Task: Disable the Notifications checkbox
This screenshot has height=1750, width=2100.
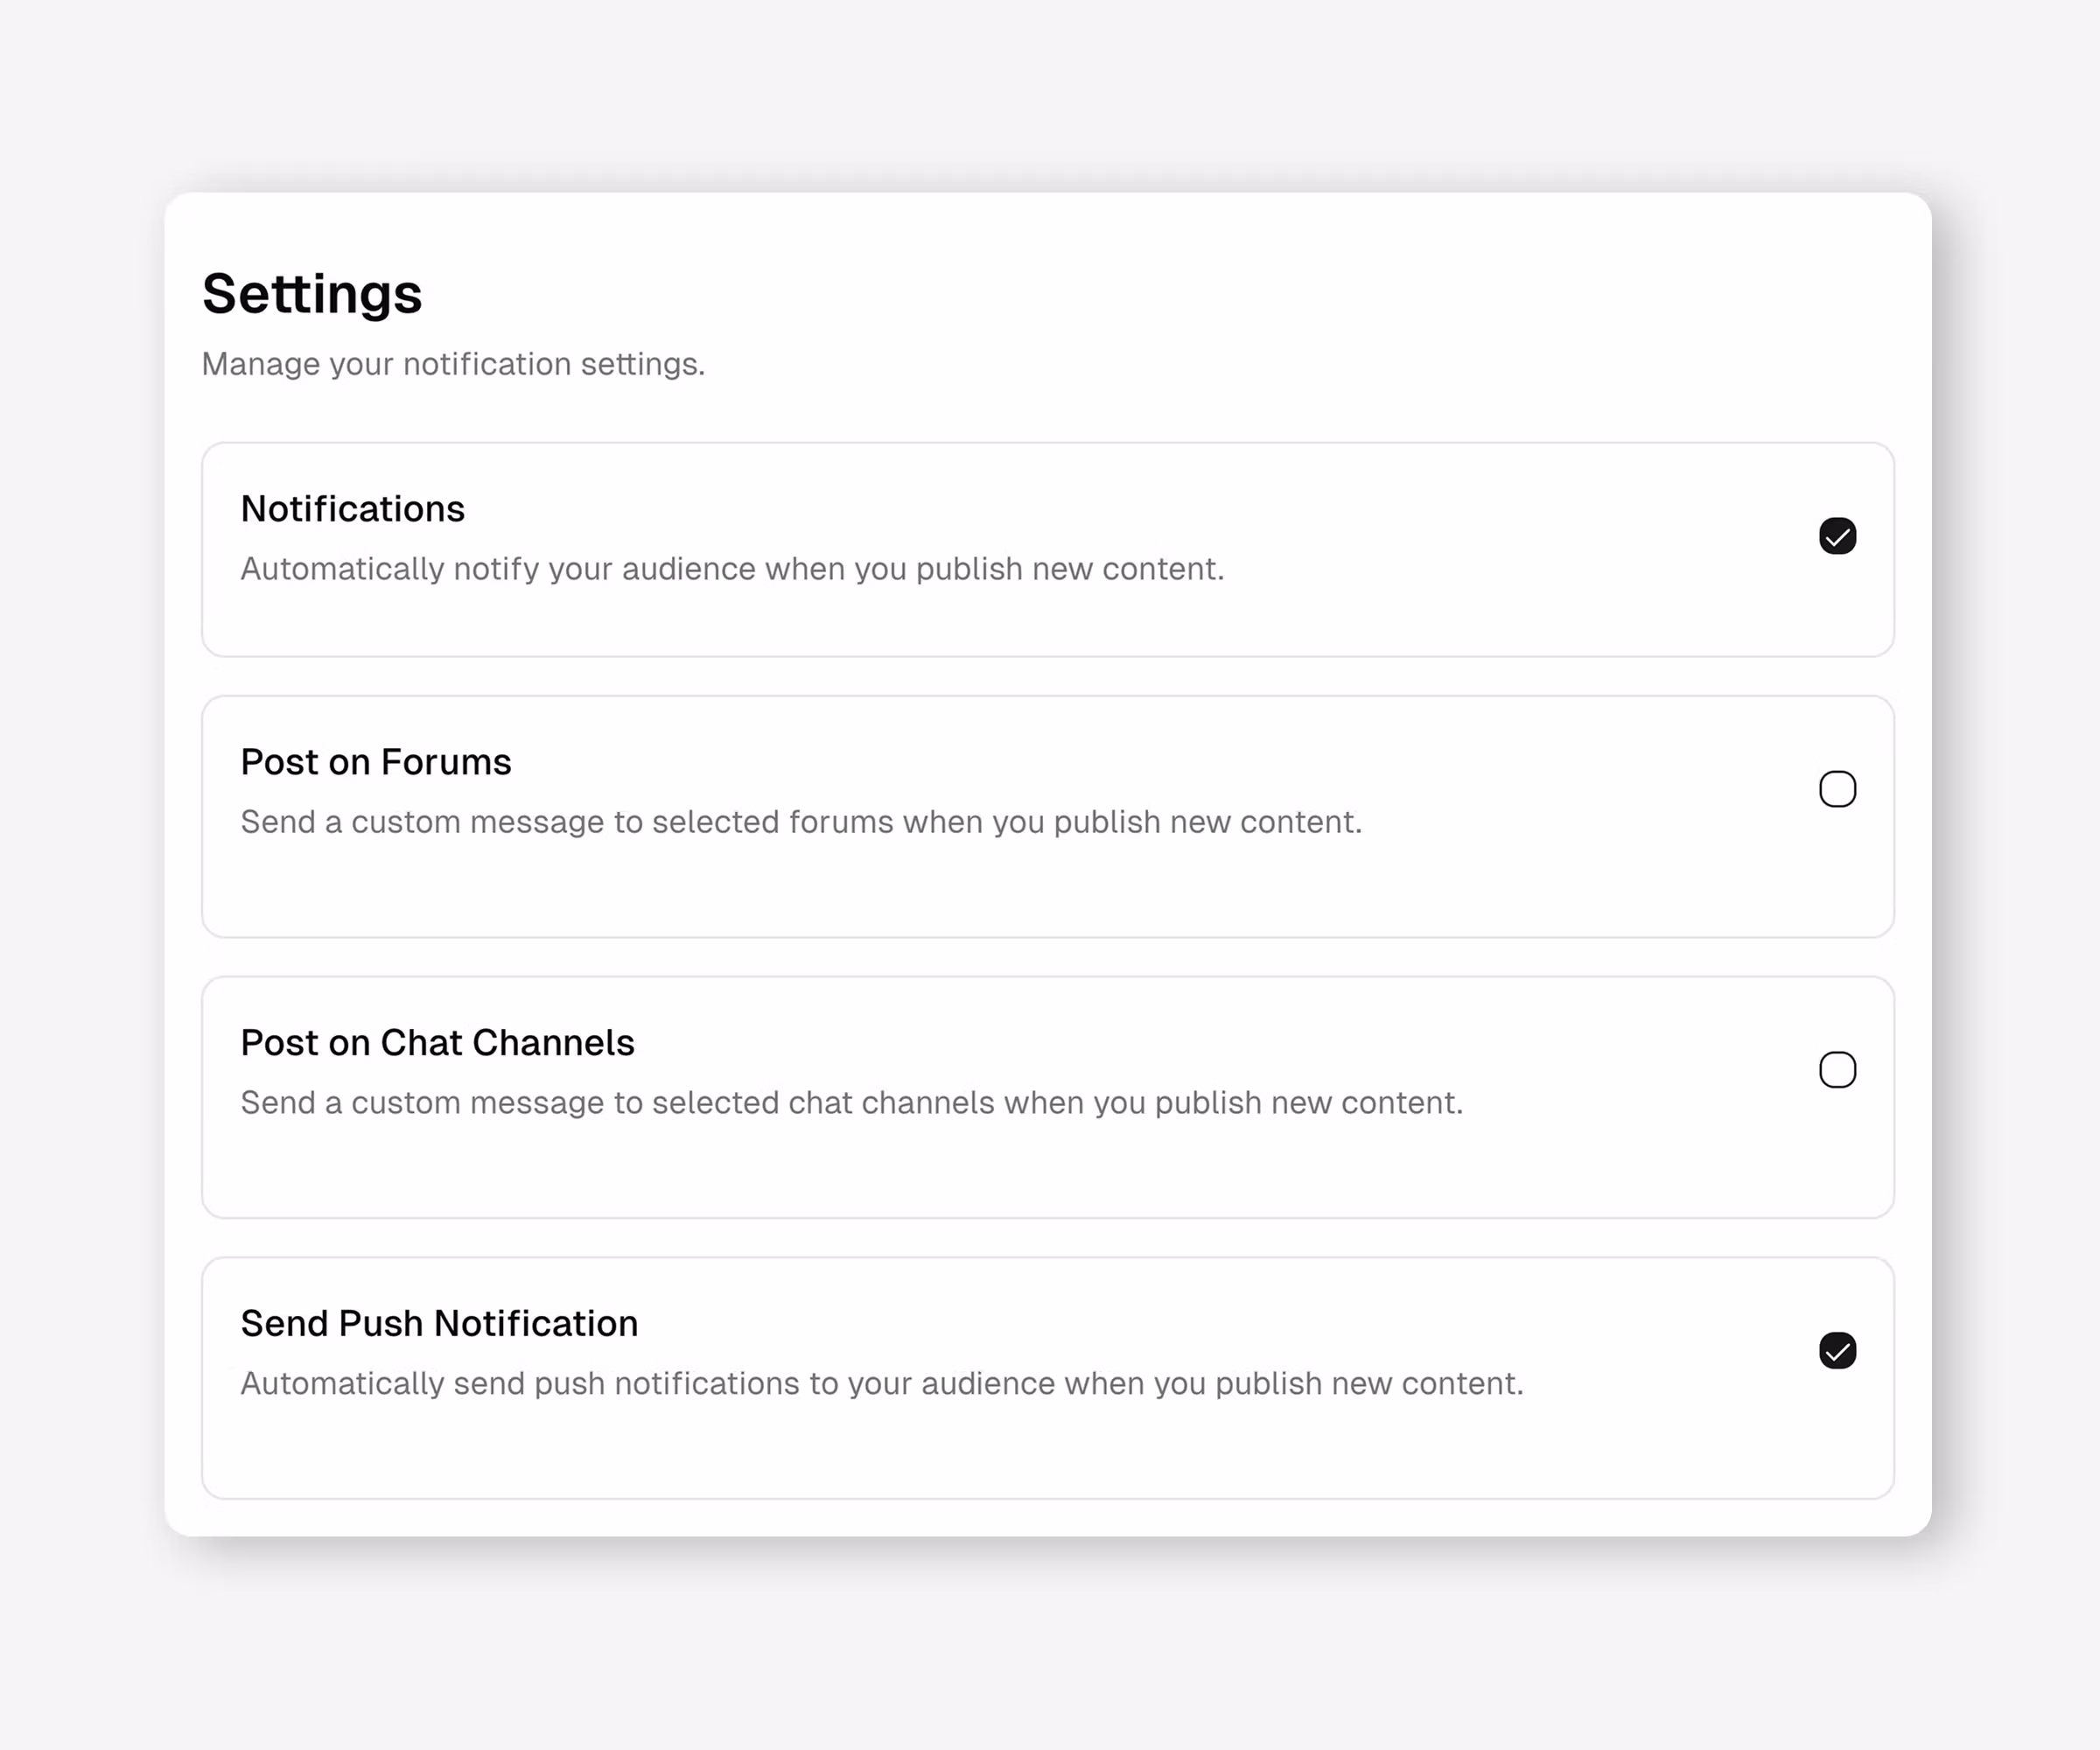Action: coord(1837,536)
